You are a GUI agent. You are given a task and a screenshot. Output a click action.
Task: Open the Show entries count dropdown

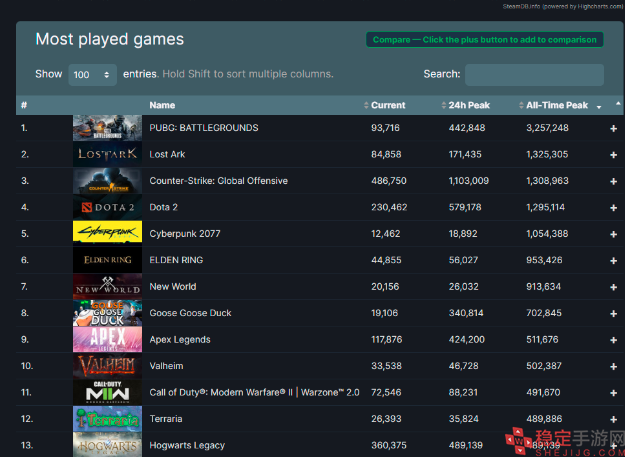pyautogui.click(x=92, y=75)
